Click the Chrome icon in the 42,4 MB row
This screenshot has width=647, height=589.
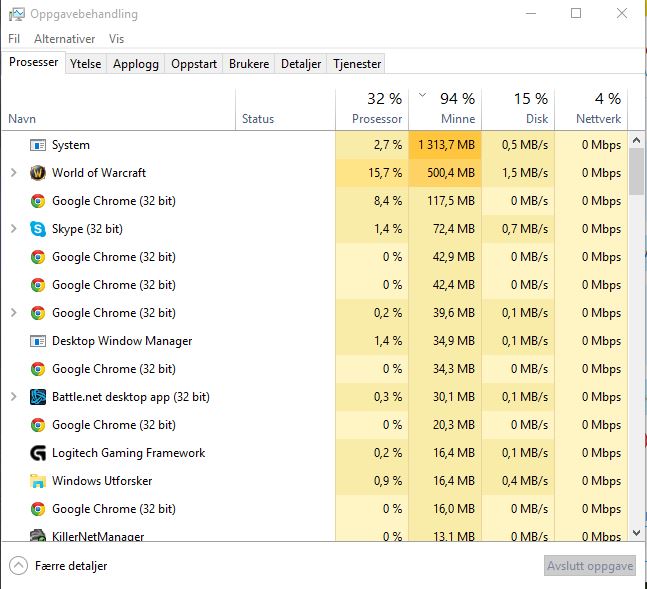[x=38, y=285]
